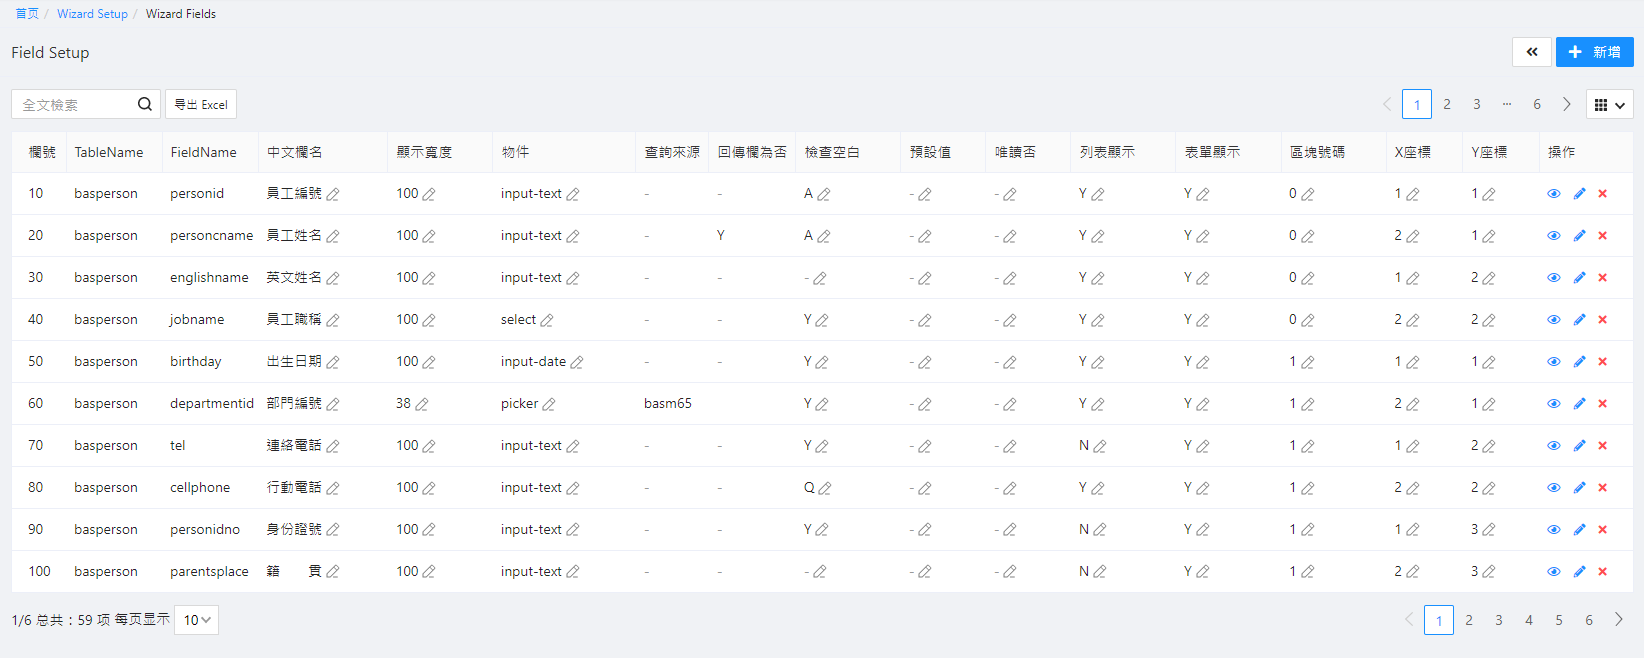Viewport: 1644px width, 658px height.
Task: Focus the full-text search input field
Action: [x=75, y=104]
